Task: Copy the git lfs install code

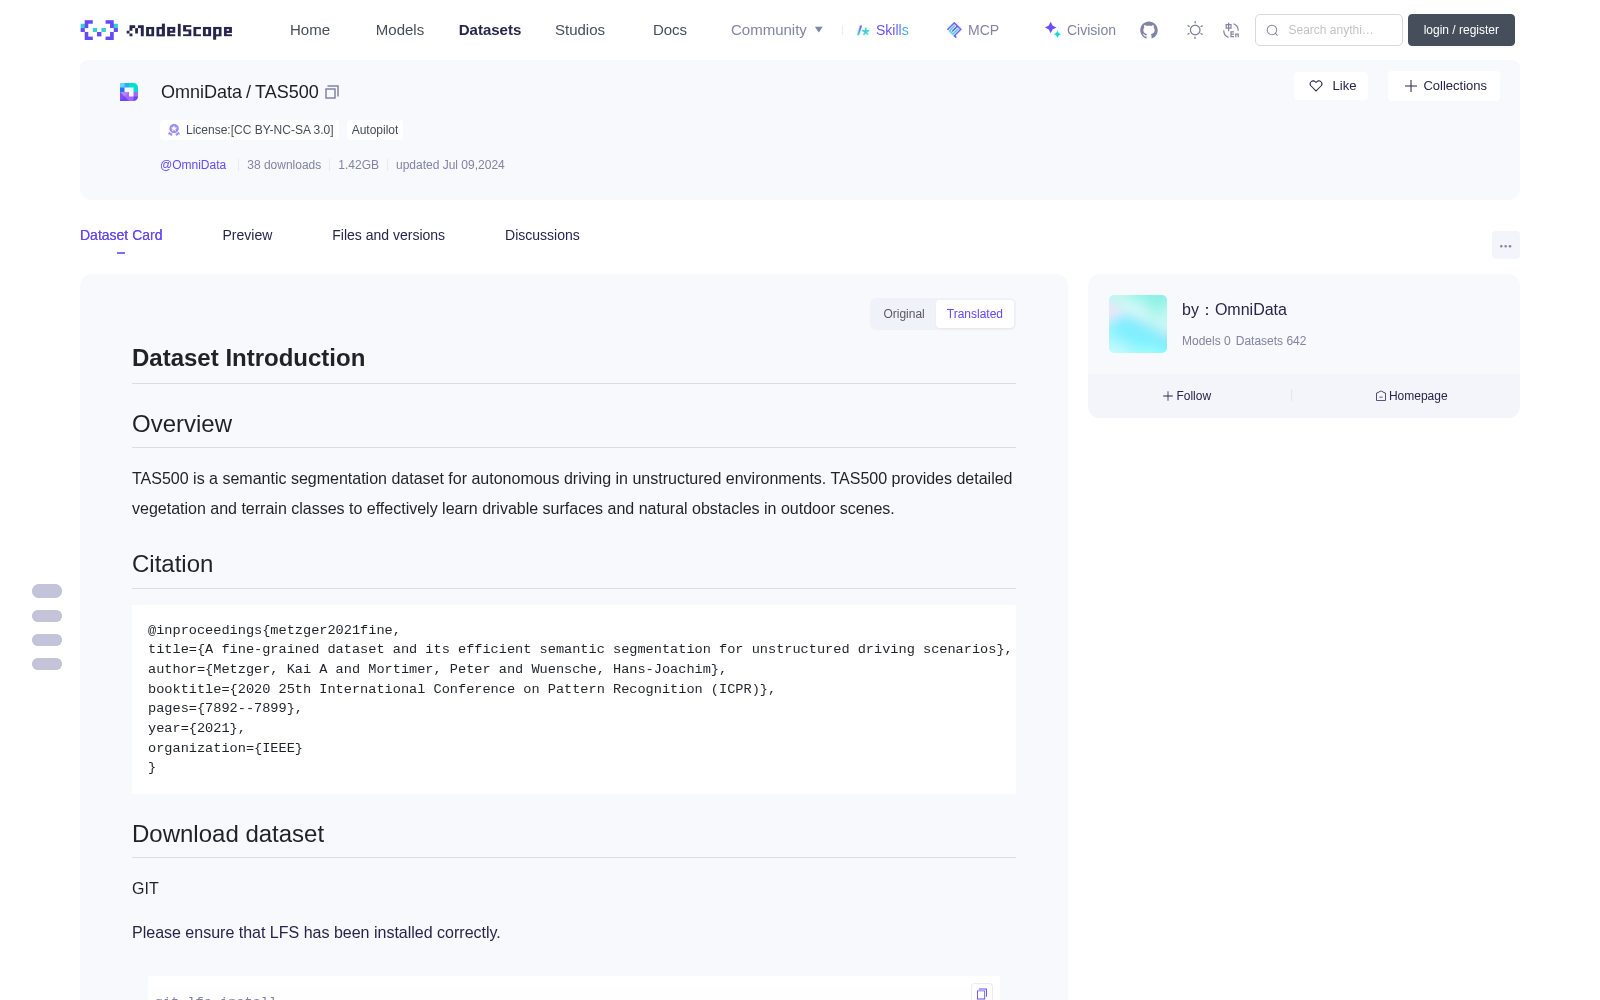Action: point(982,993)
